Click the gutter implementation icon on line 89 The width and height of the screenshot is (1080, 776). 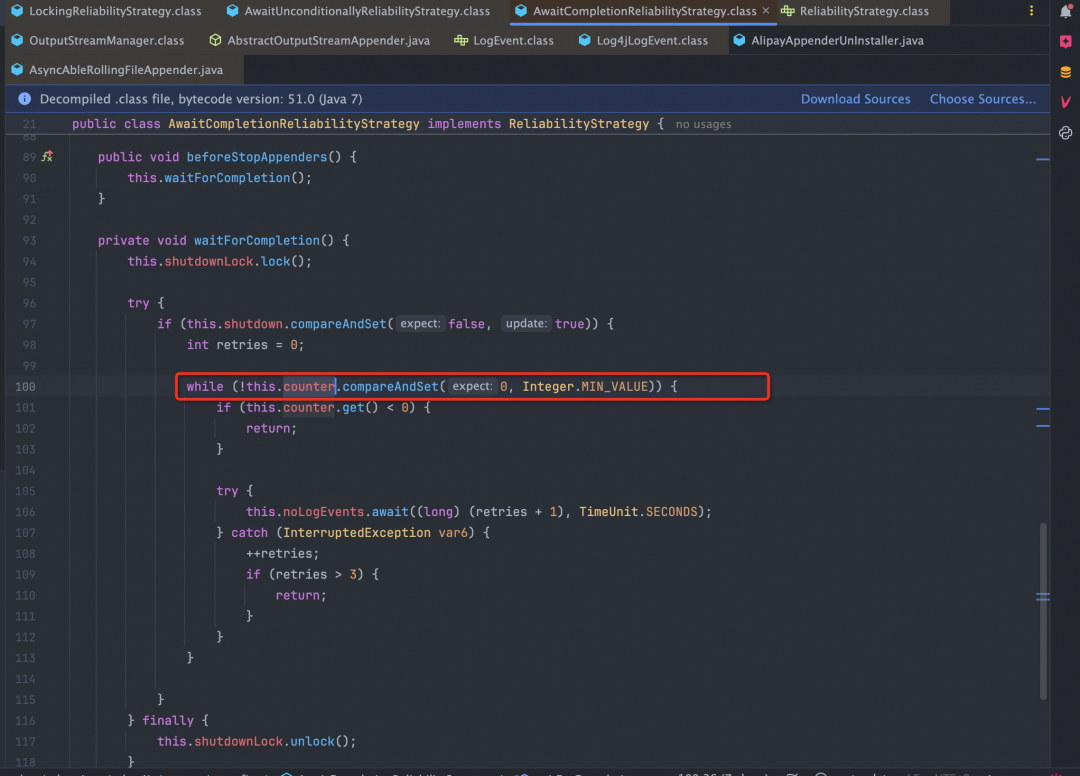coord(48,157)
